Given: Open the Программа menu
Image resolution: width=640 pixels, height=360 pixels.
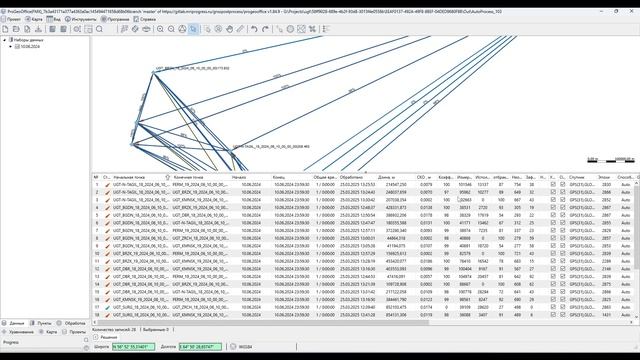Looking at the screenshot, I should [x=115, y=19].
